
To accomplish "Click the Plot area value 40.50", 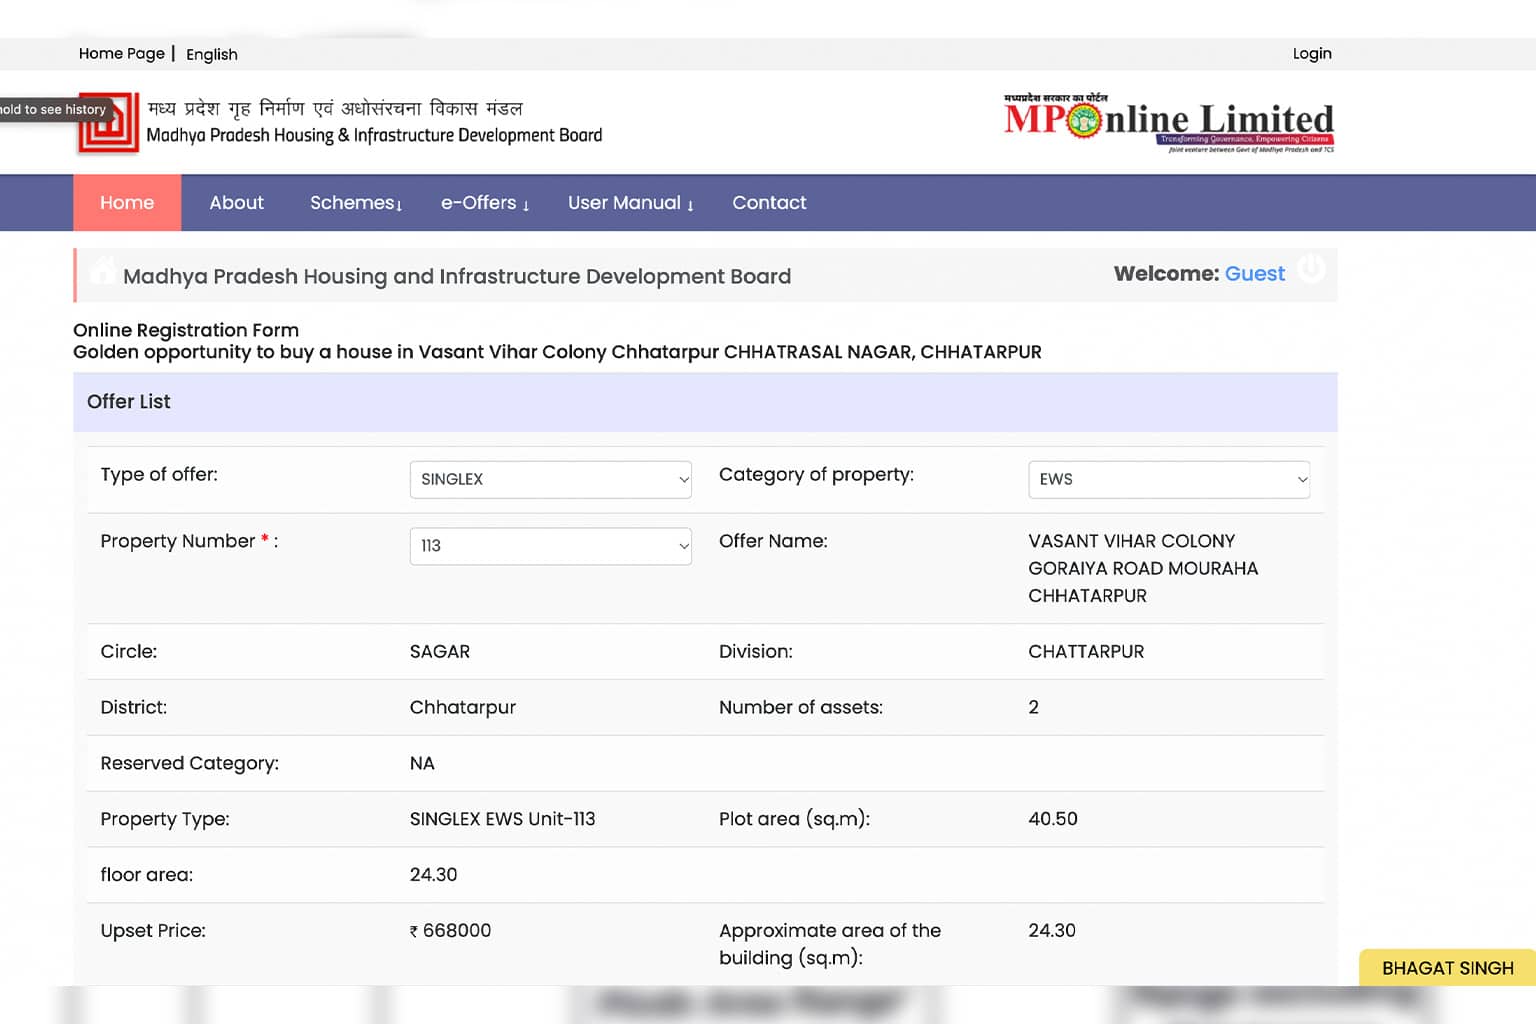I will (1053, 819).
